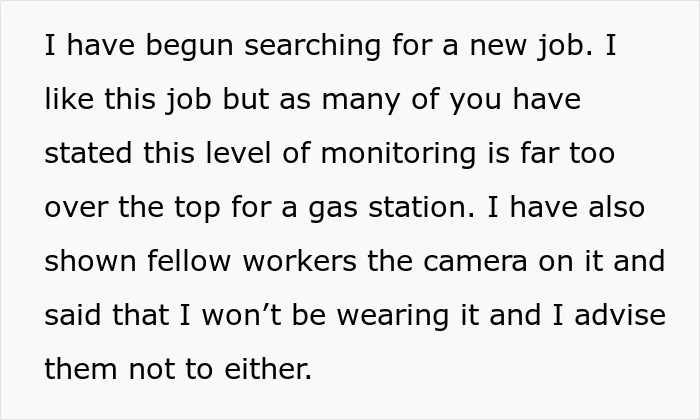The height and width of the screenshot is (420, 700).
Task: Click the word "also" ending fourth line
Action: click(617, 207)
